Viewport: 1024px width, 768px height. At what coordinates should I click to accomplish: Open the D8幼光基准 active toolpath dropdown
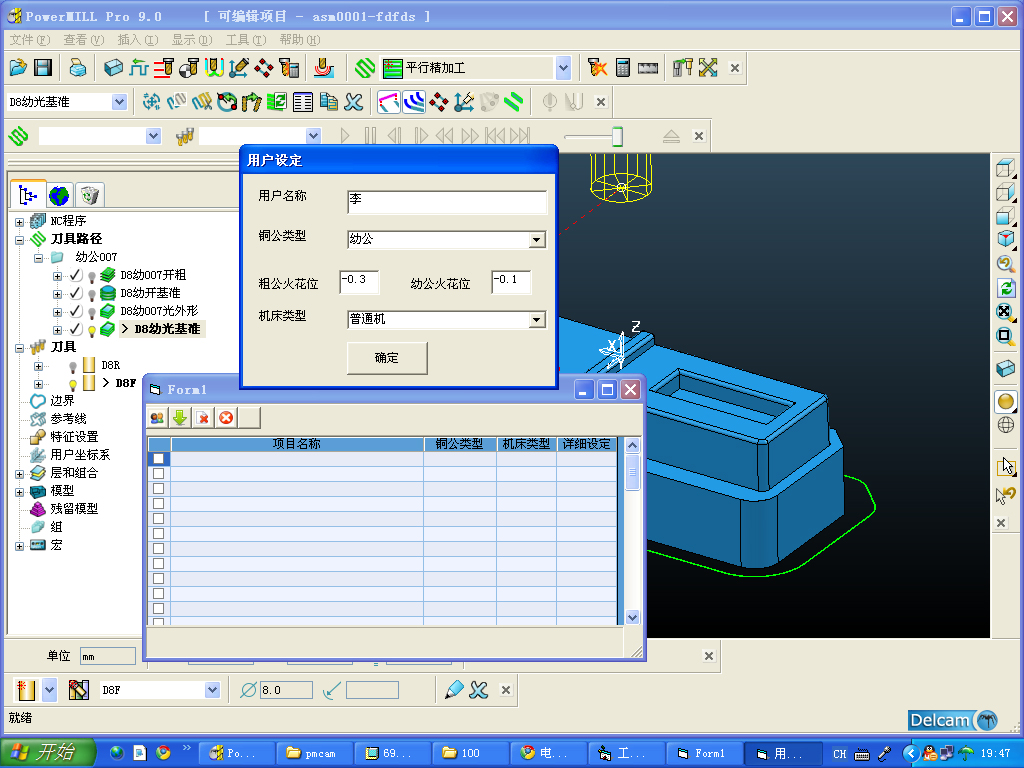(119, 102)
